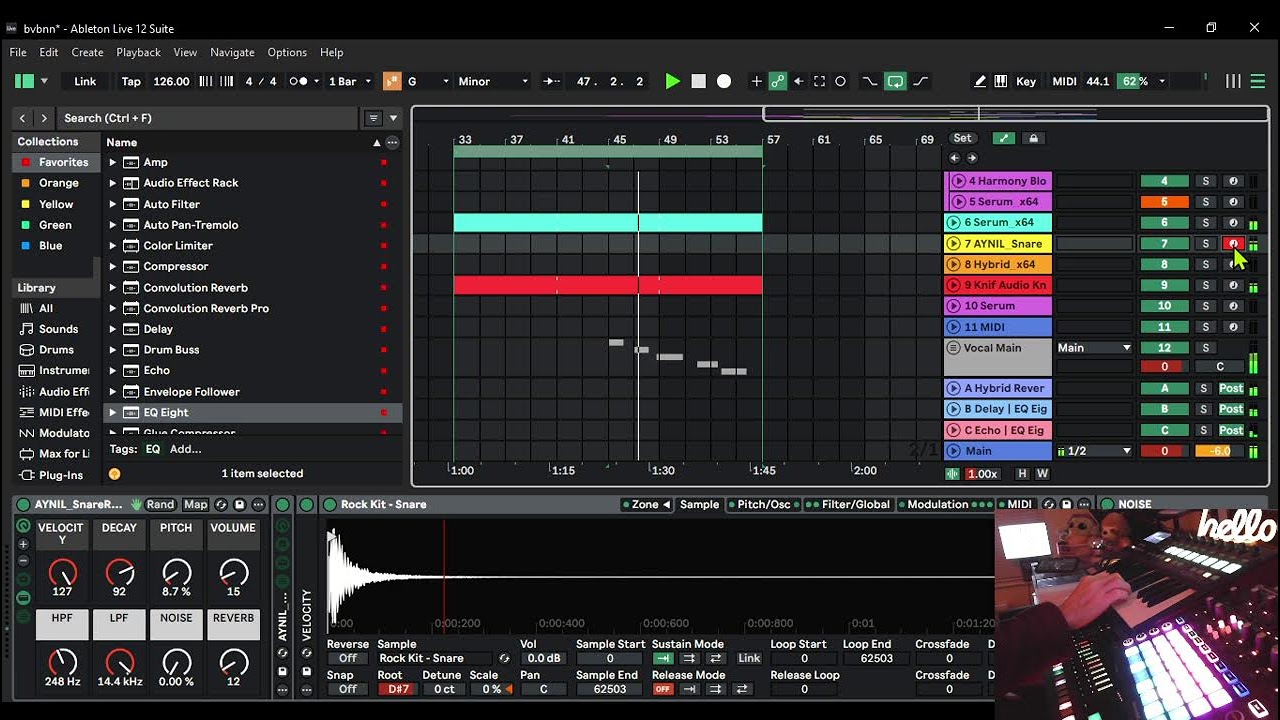Save AYNIL rack preset disk icon

point(239,505)
